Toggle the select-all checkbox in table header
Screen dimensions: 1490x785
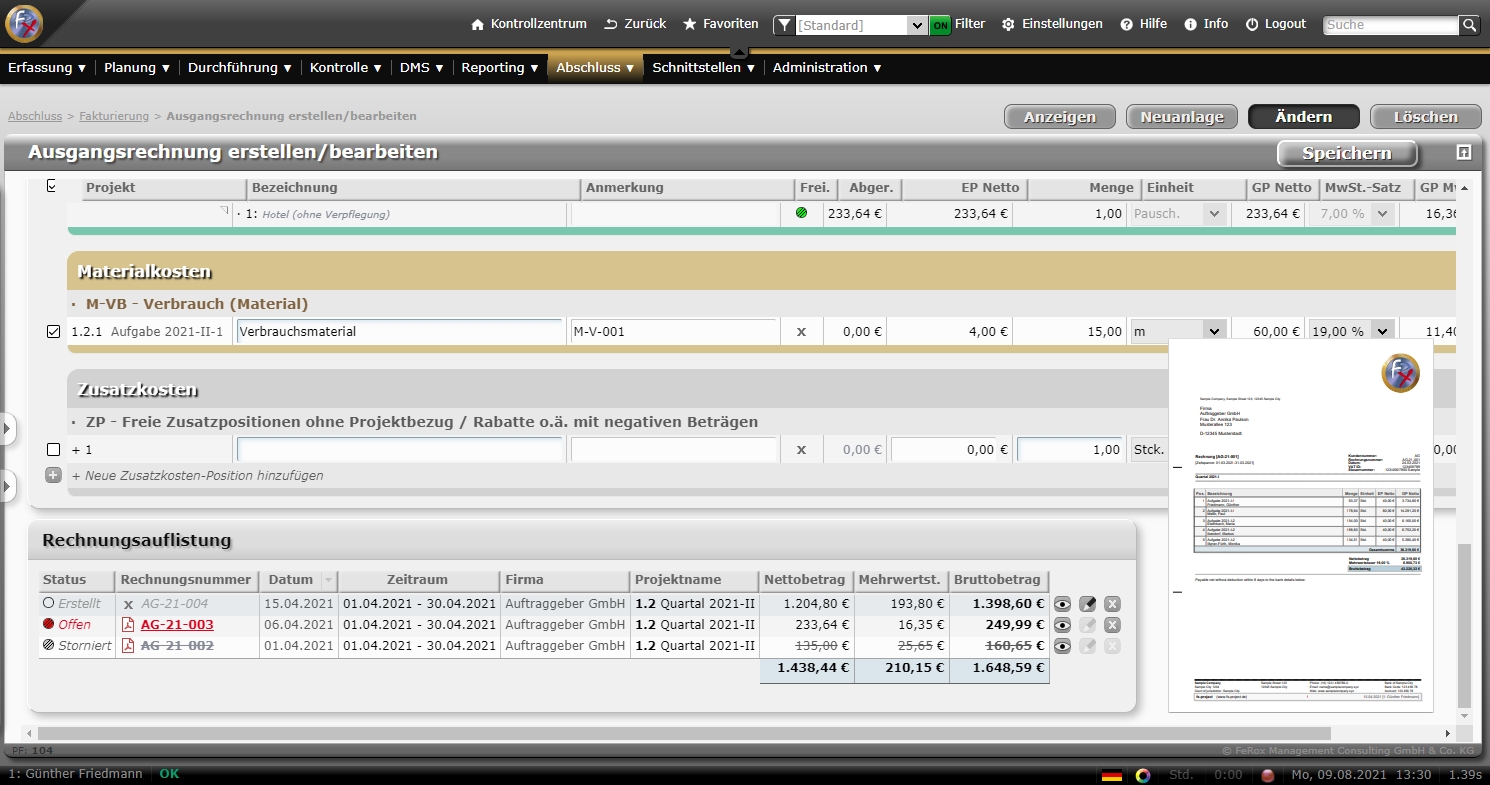pos(53,187)
